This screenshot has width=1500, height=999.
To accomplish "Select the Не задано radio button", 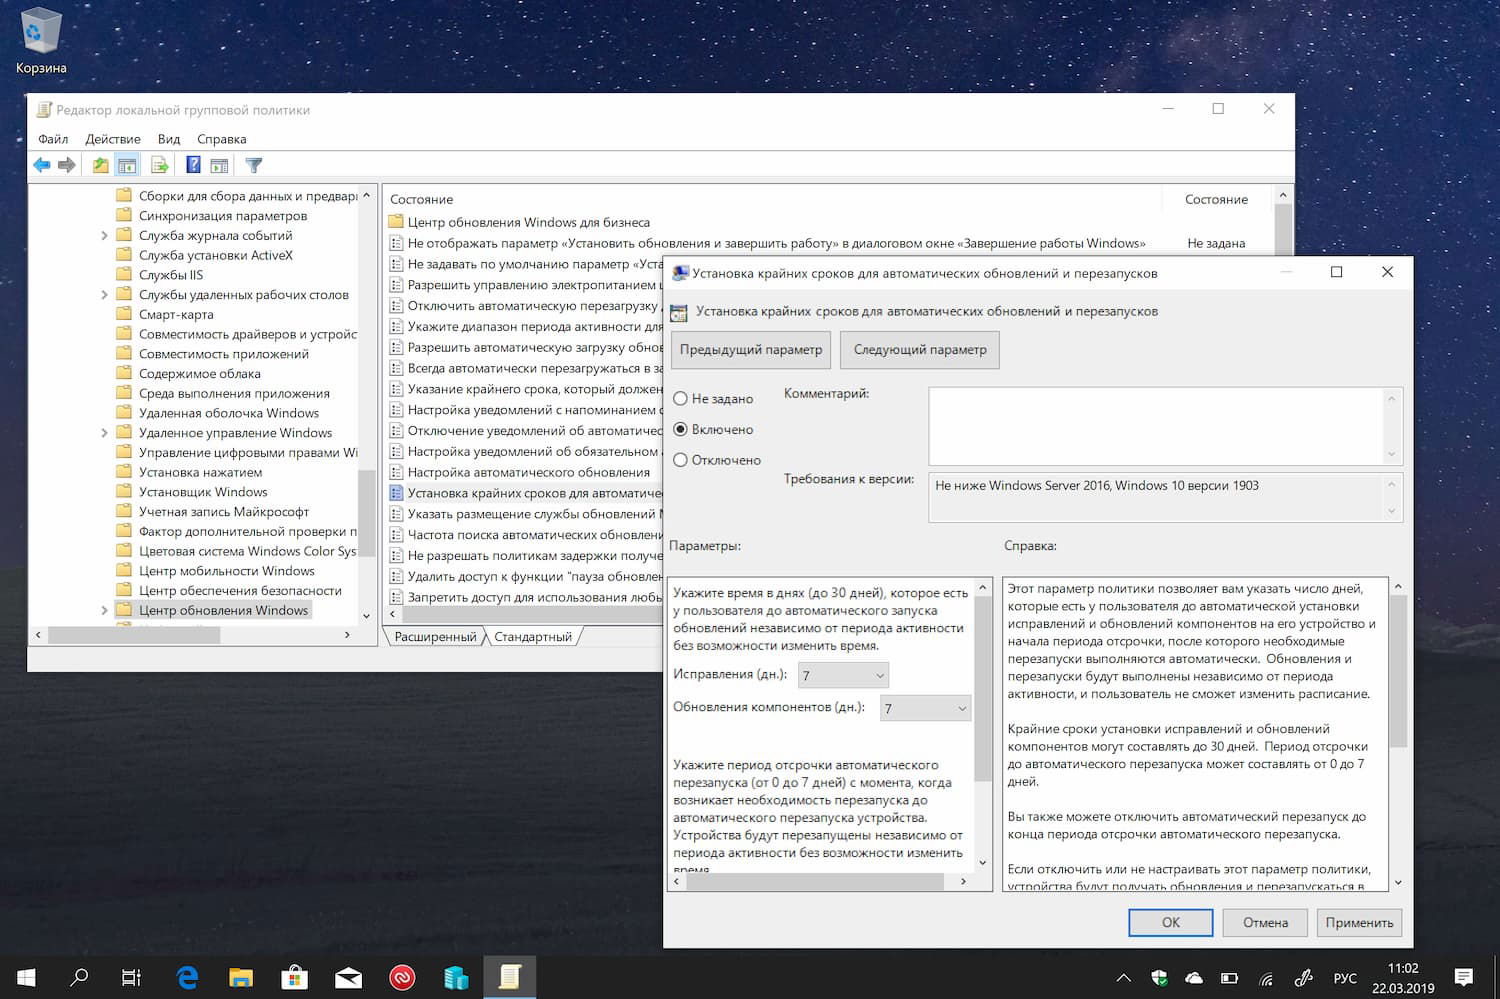I will coord(680,398).
